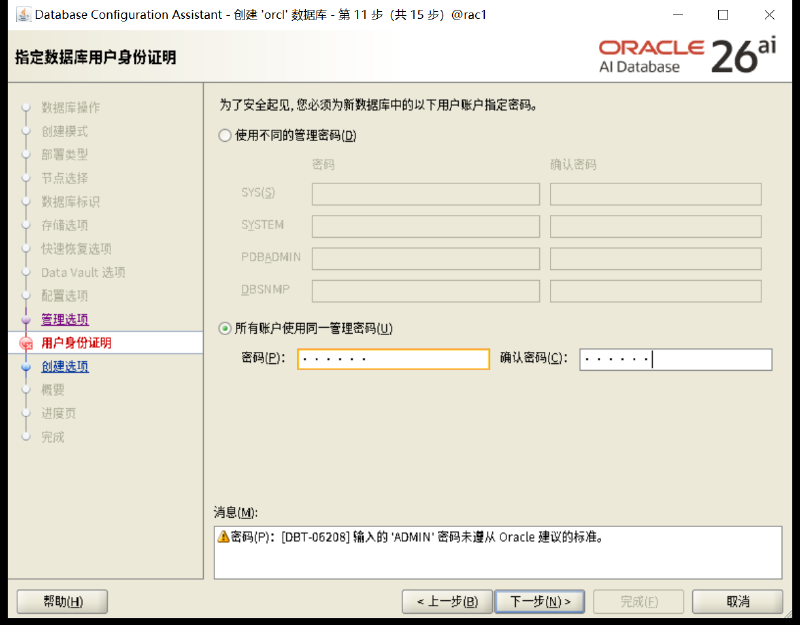This screenshot has height=625, width=800.
Task: Click the yellow warning icon in messages
Action: click(223, 536)
